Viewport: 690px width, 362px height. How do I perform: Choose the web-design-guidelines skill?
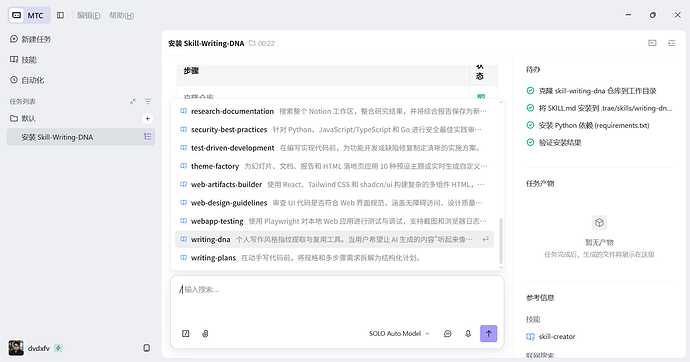(x=334, y=203)
